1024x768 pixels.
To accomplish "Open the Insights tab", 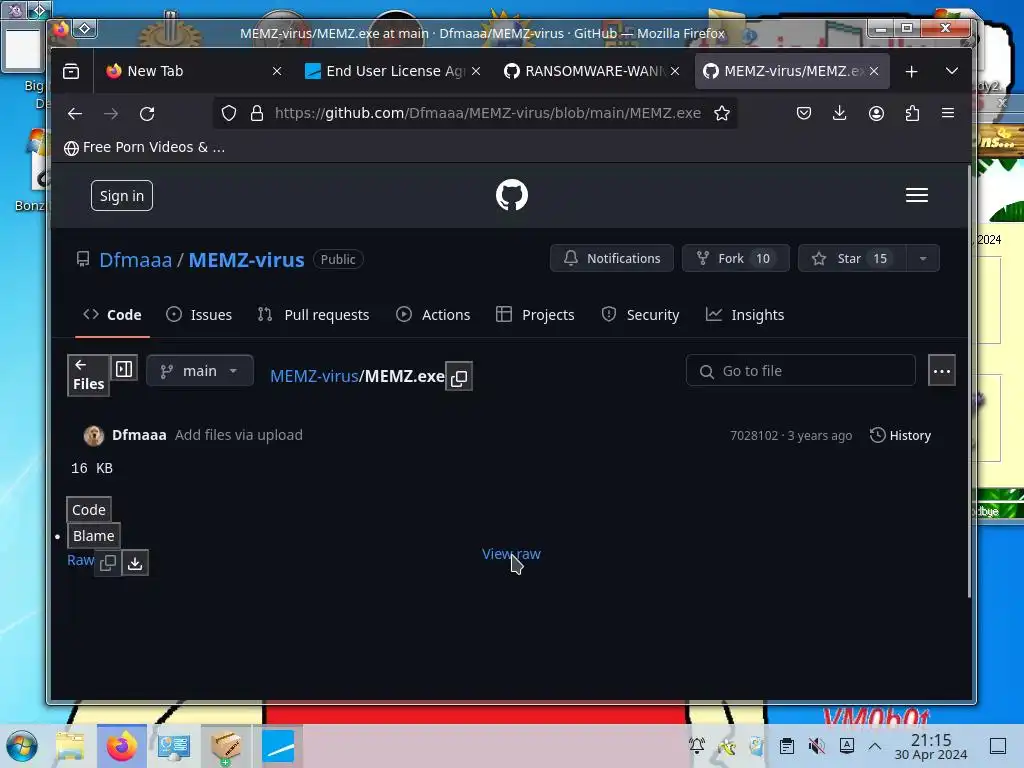I will [744, 315].
